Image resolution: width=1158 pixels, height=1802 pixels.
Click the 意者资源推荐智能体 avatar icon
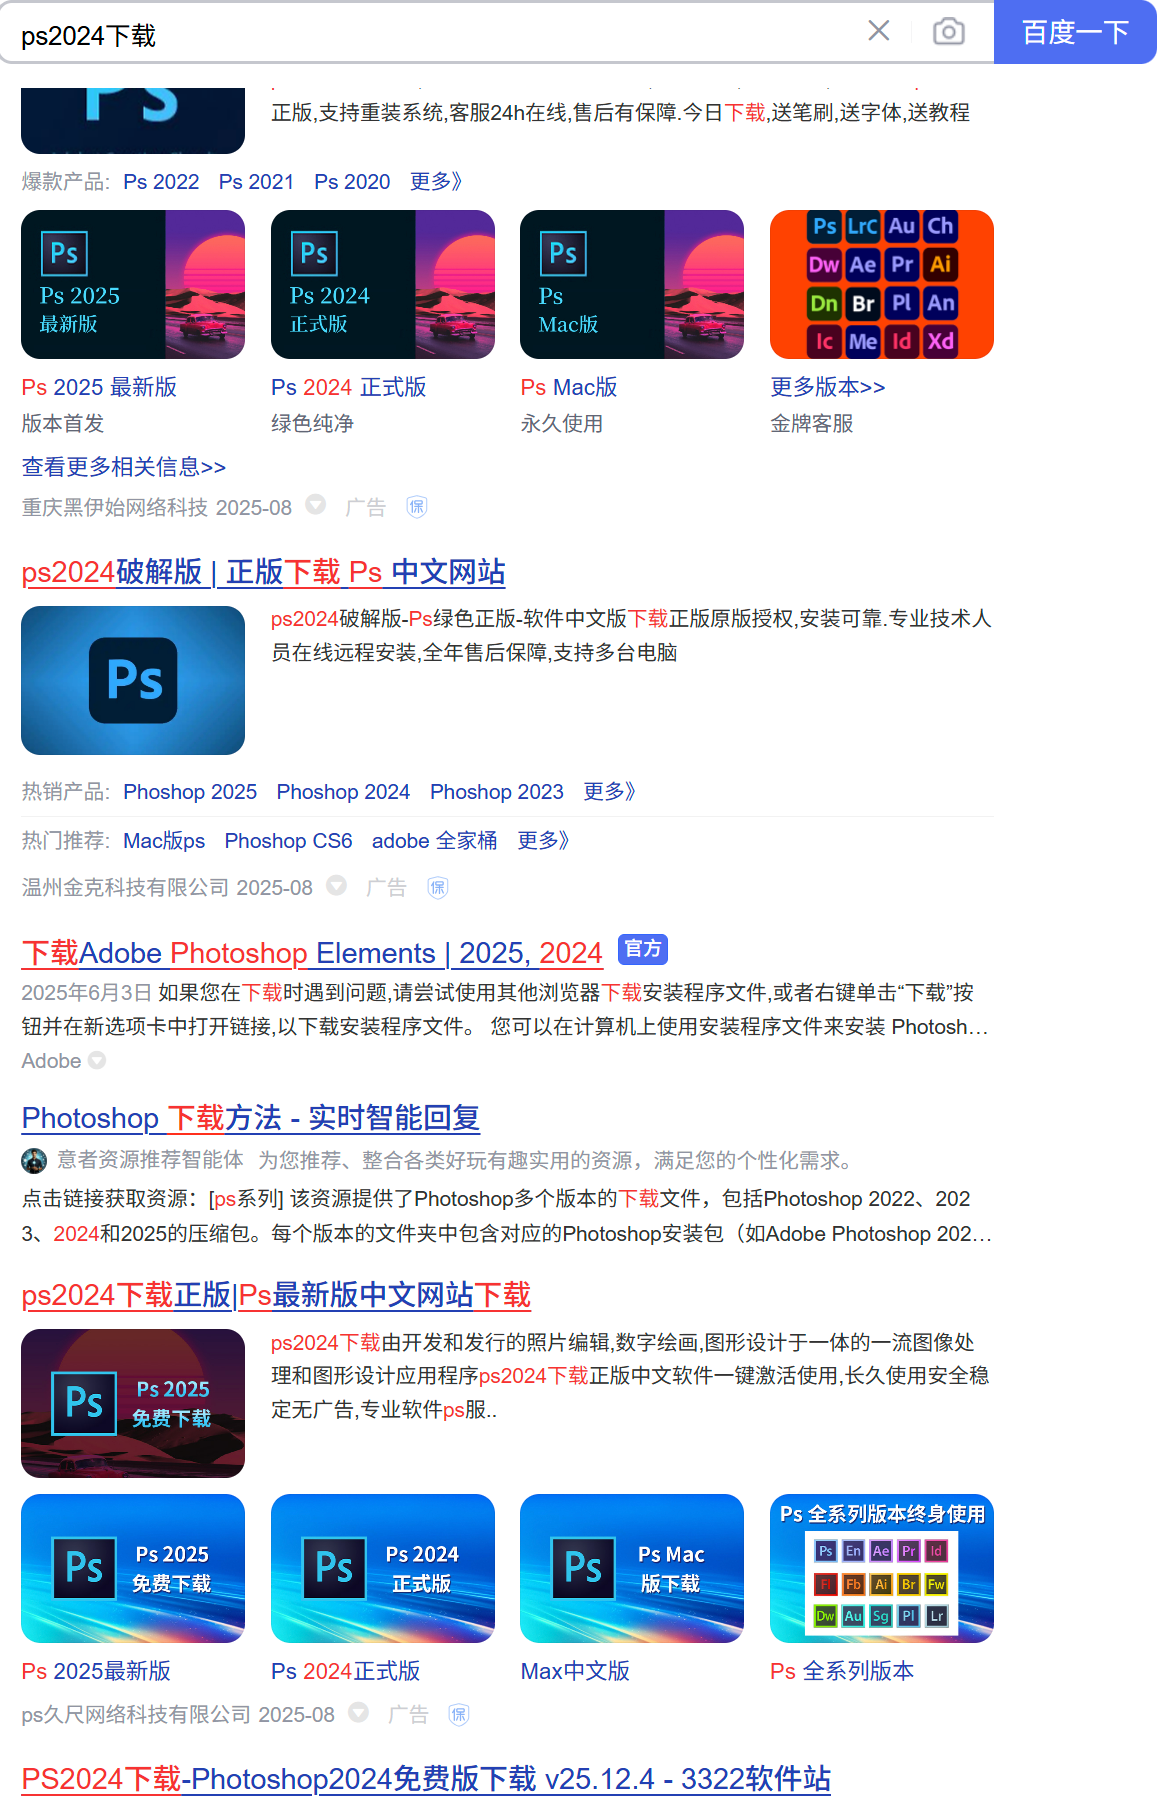click(x=34, y=1161)
